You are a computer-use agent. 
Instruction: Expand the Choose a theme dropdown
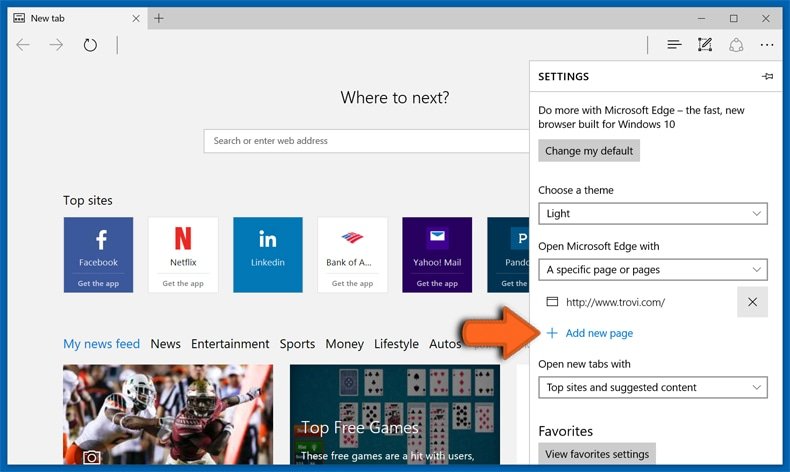[x=653, y=214]
